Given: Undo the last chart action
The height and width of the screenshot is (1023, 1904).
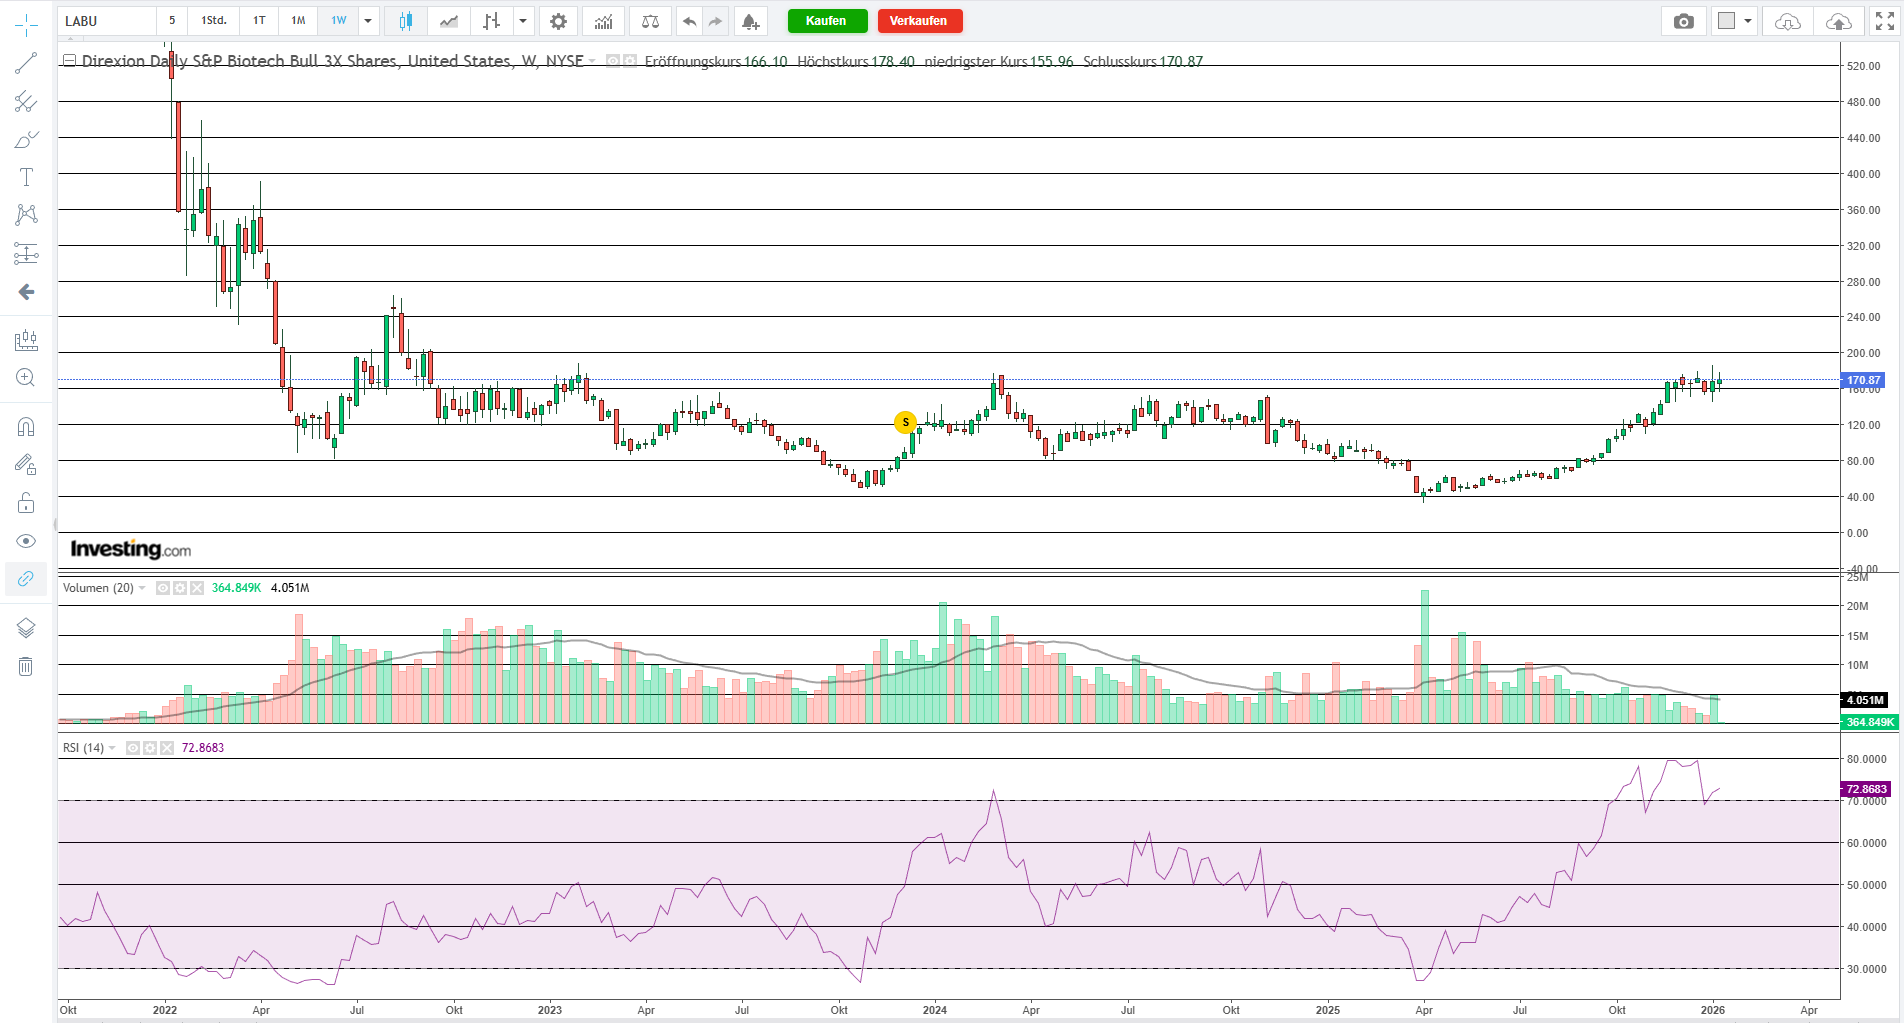Looking at the screenshot, I should pos(688,21).
